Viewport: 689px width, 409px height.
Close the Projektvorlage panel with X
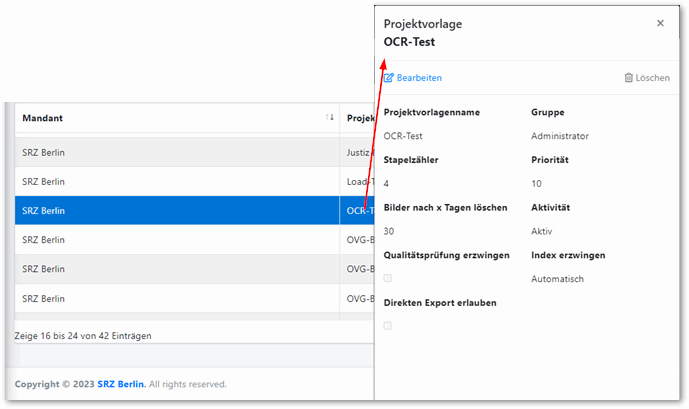click(660, 23)
